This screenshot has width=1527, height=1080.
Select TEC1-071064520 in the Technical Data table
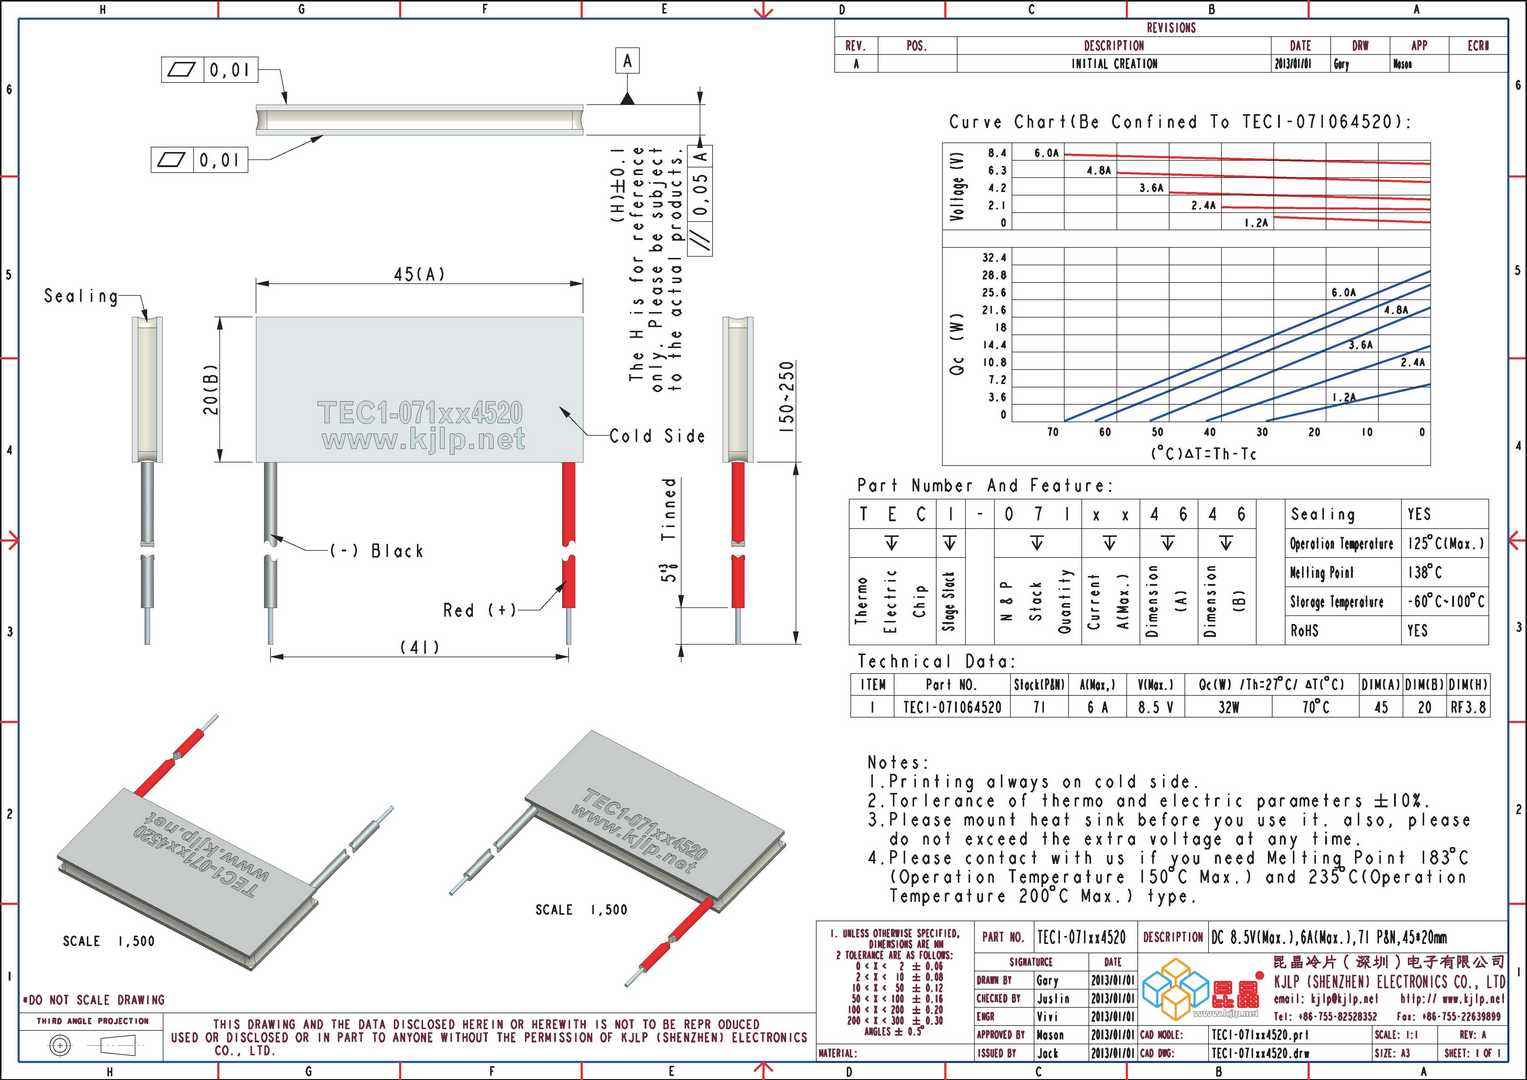(x=952, y=706)
